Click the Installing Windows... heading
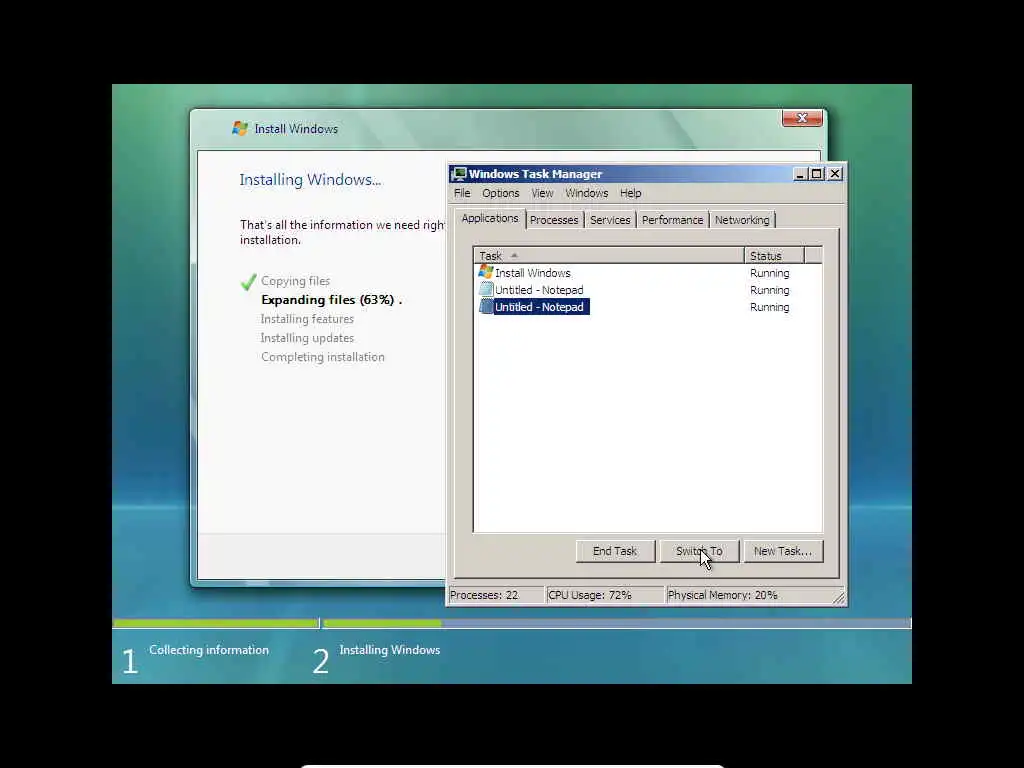This screenshot has height=768, width=1024. coord(310,180)
